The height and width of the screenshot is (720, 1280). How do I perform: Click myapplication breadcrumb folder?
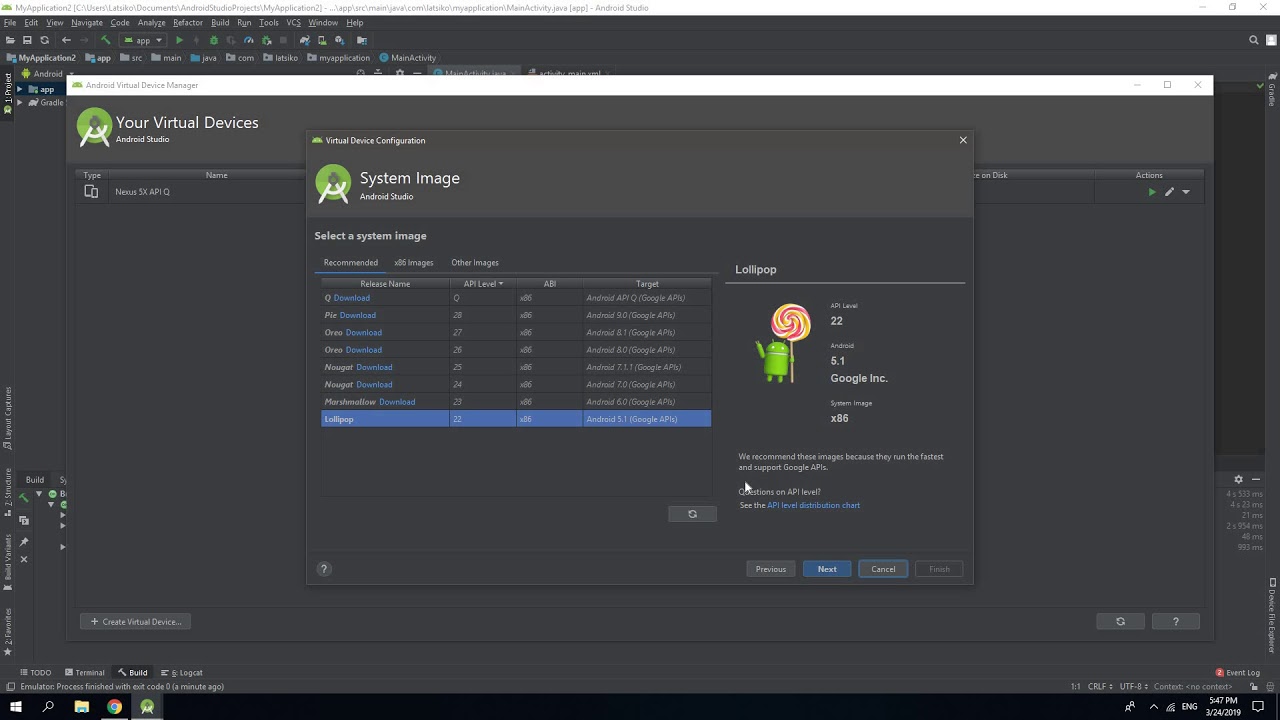339,58
